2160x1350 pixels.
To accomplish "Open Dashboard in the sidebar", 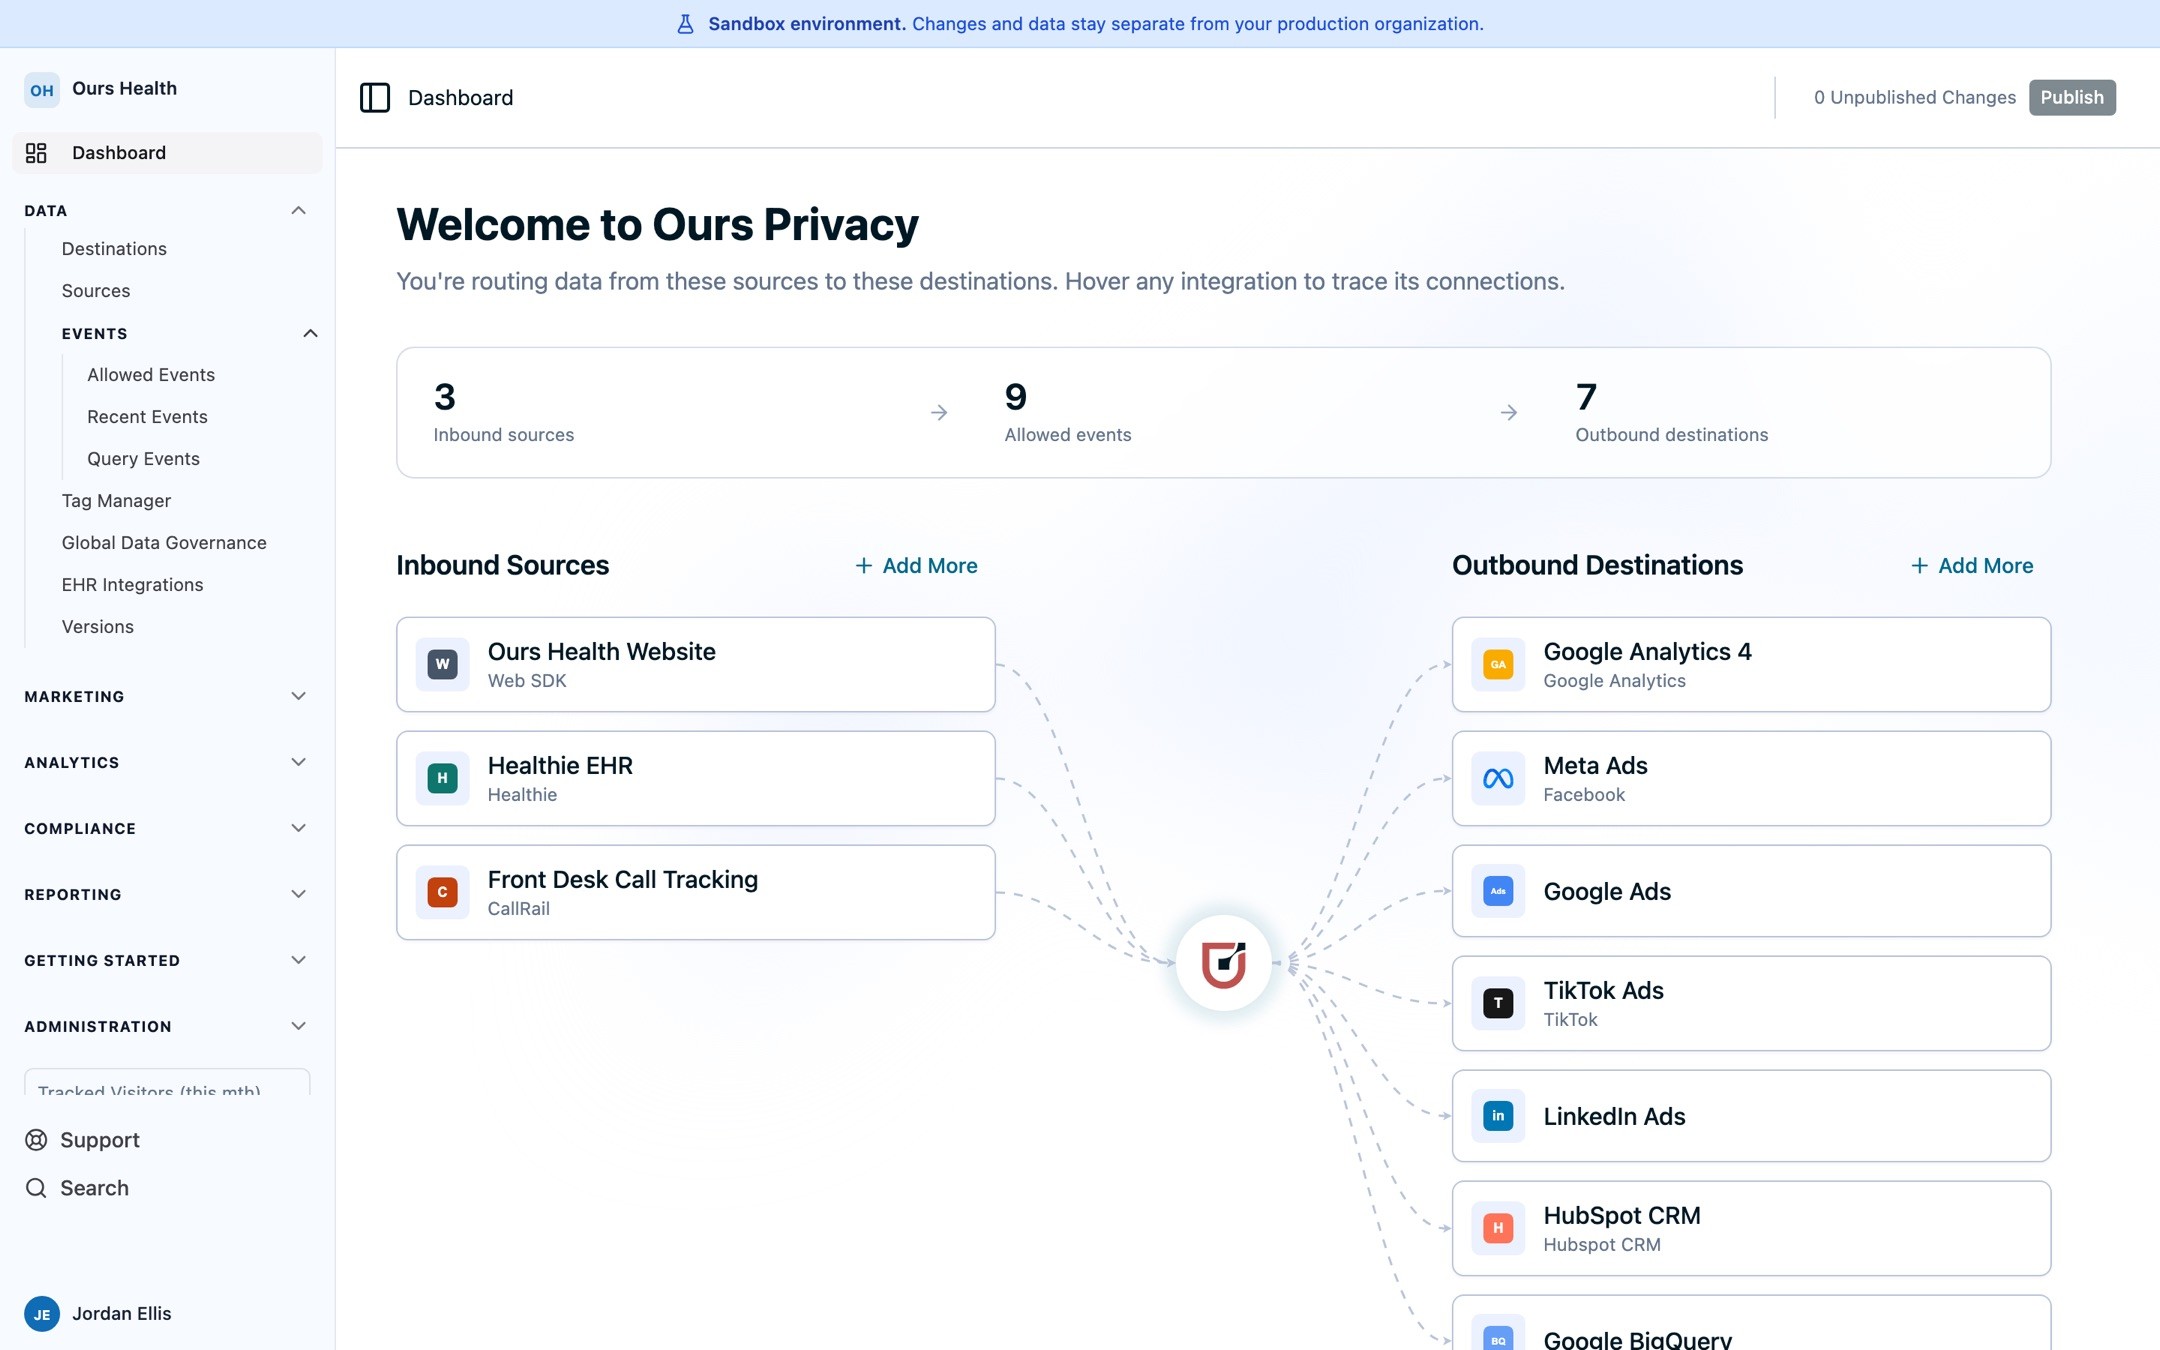I will 167,153.
